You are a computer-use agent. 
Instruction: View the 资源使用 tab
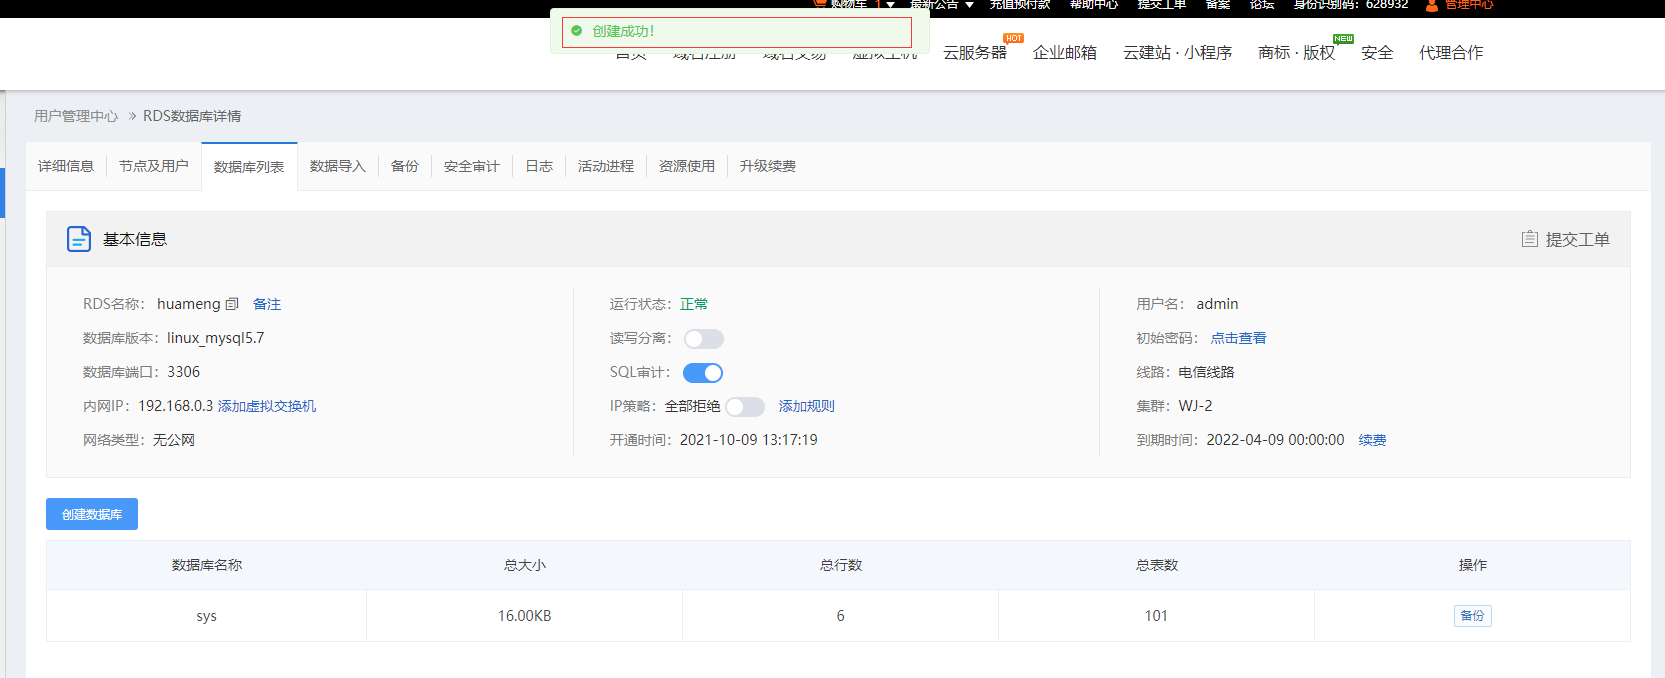(x=687, y=166)
